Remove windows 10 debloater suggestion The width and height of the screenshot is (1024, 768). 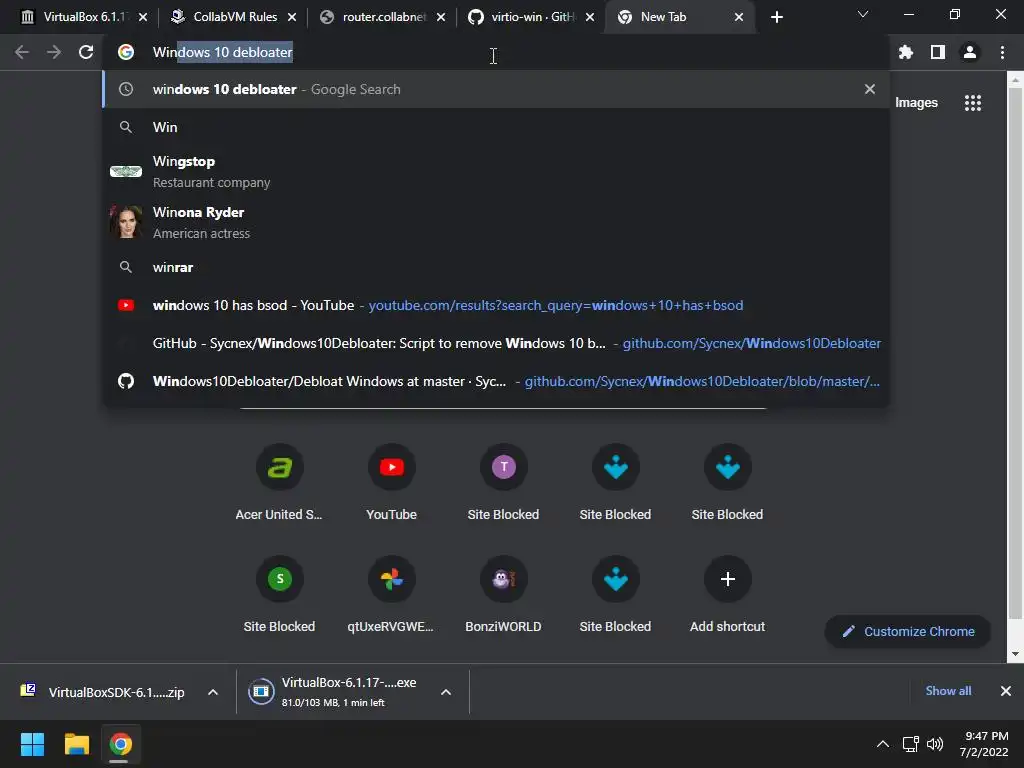(869, 89)
